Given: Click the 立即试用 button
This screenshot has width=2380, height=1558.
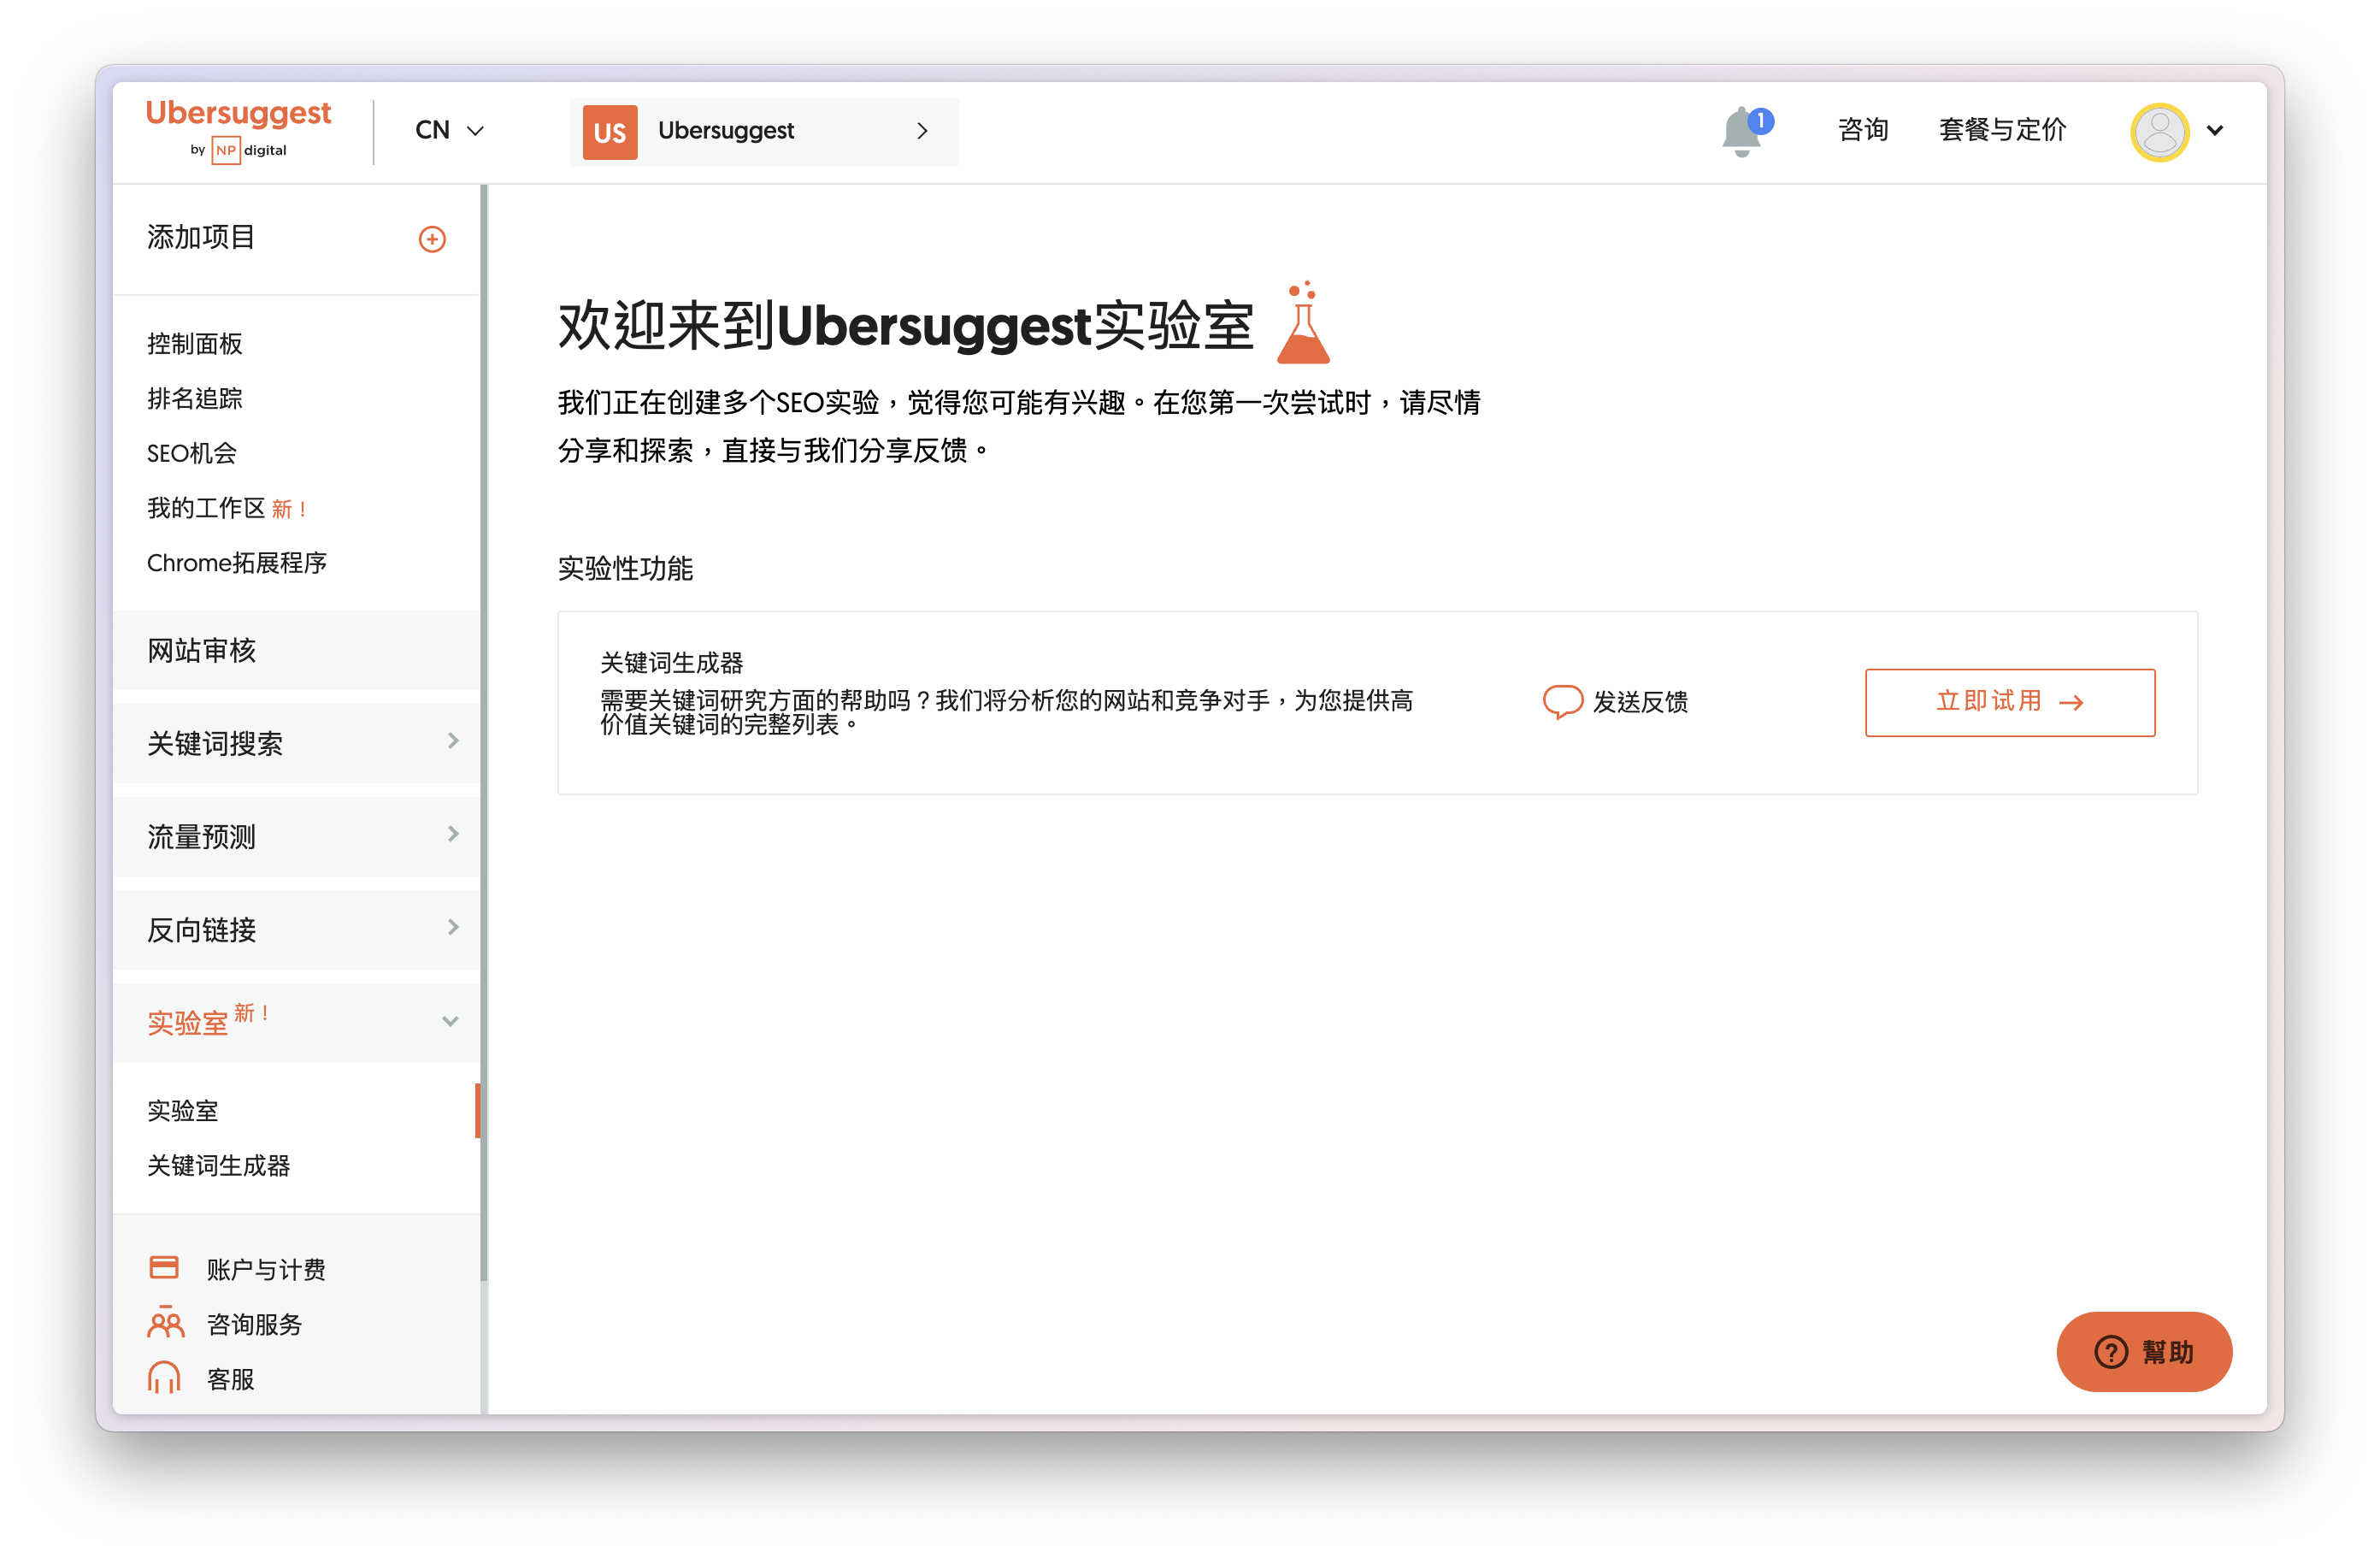Looking at the screenshot, I should tap(2009, 702).
